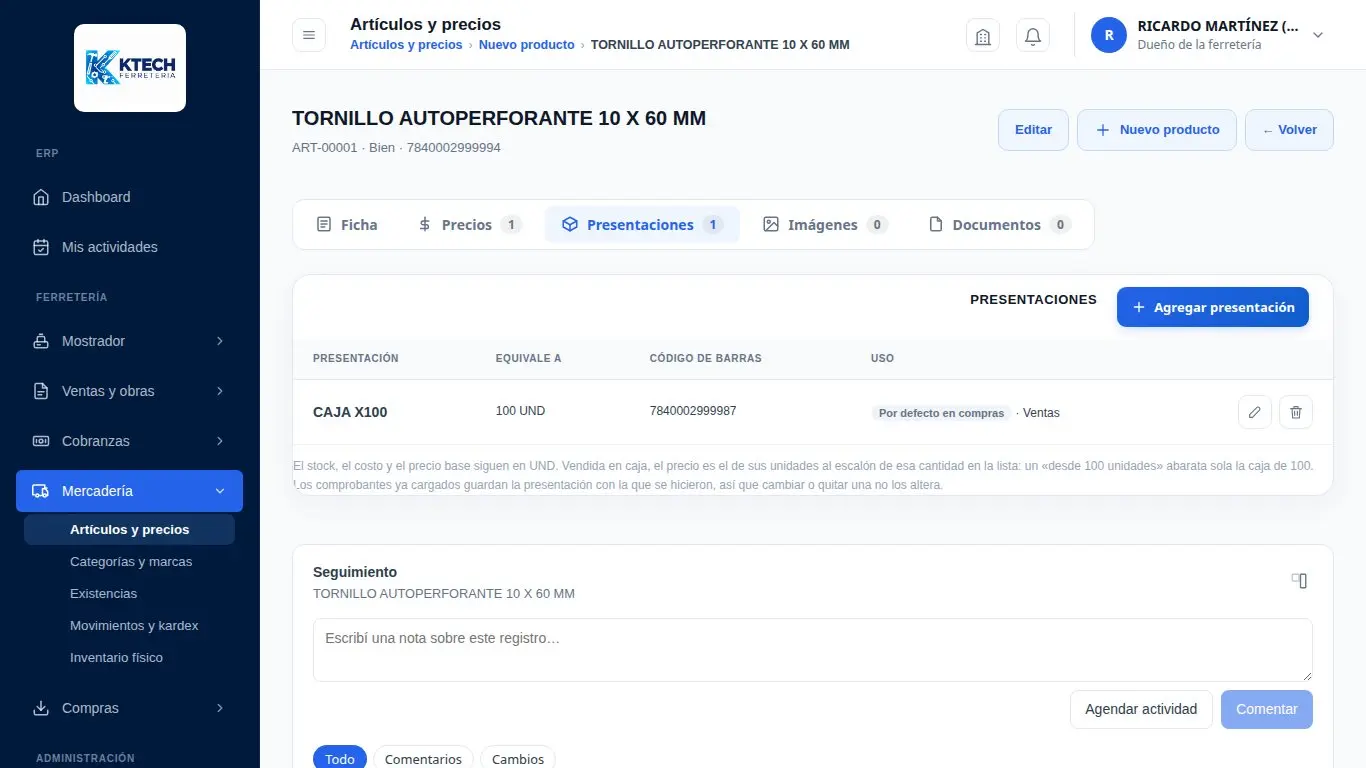This screenshot has height=768, width=1366.
Task: Delete the CAJA X100 presentation
Action: [x=1296, y=412]
